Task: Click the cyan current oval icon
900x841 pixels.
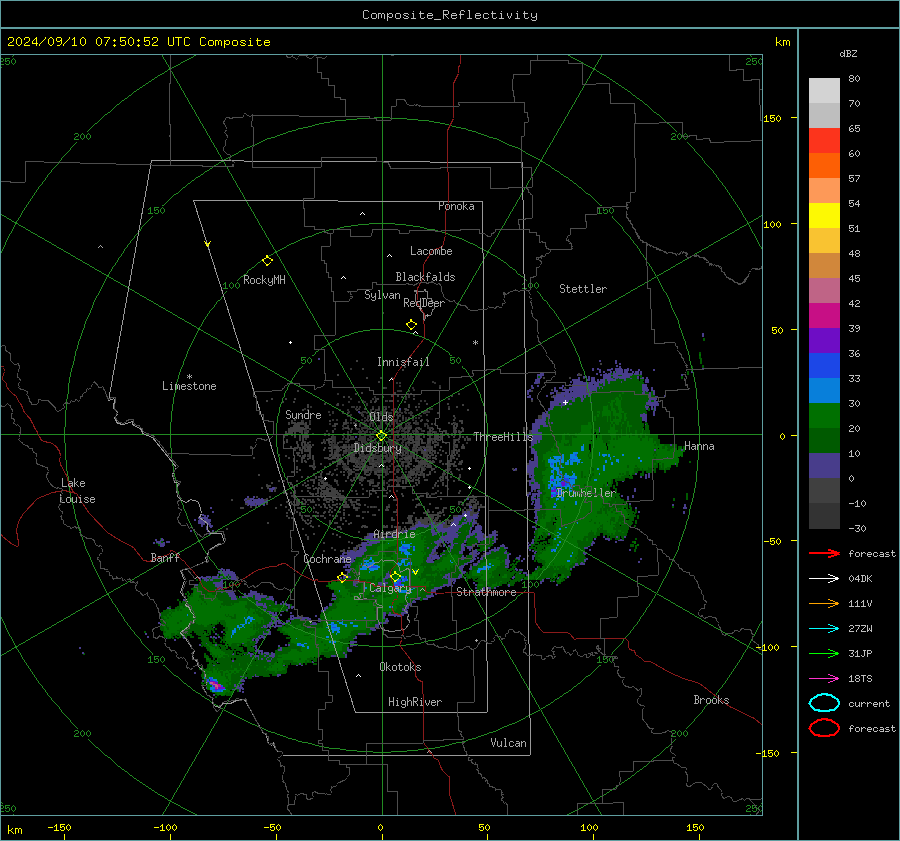Action: [x=824, y=703]
